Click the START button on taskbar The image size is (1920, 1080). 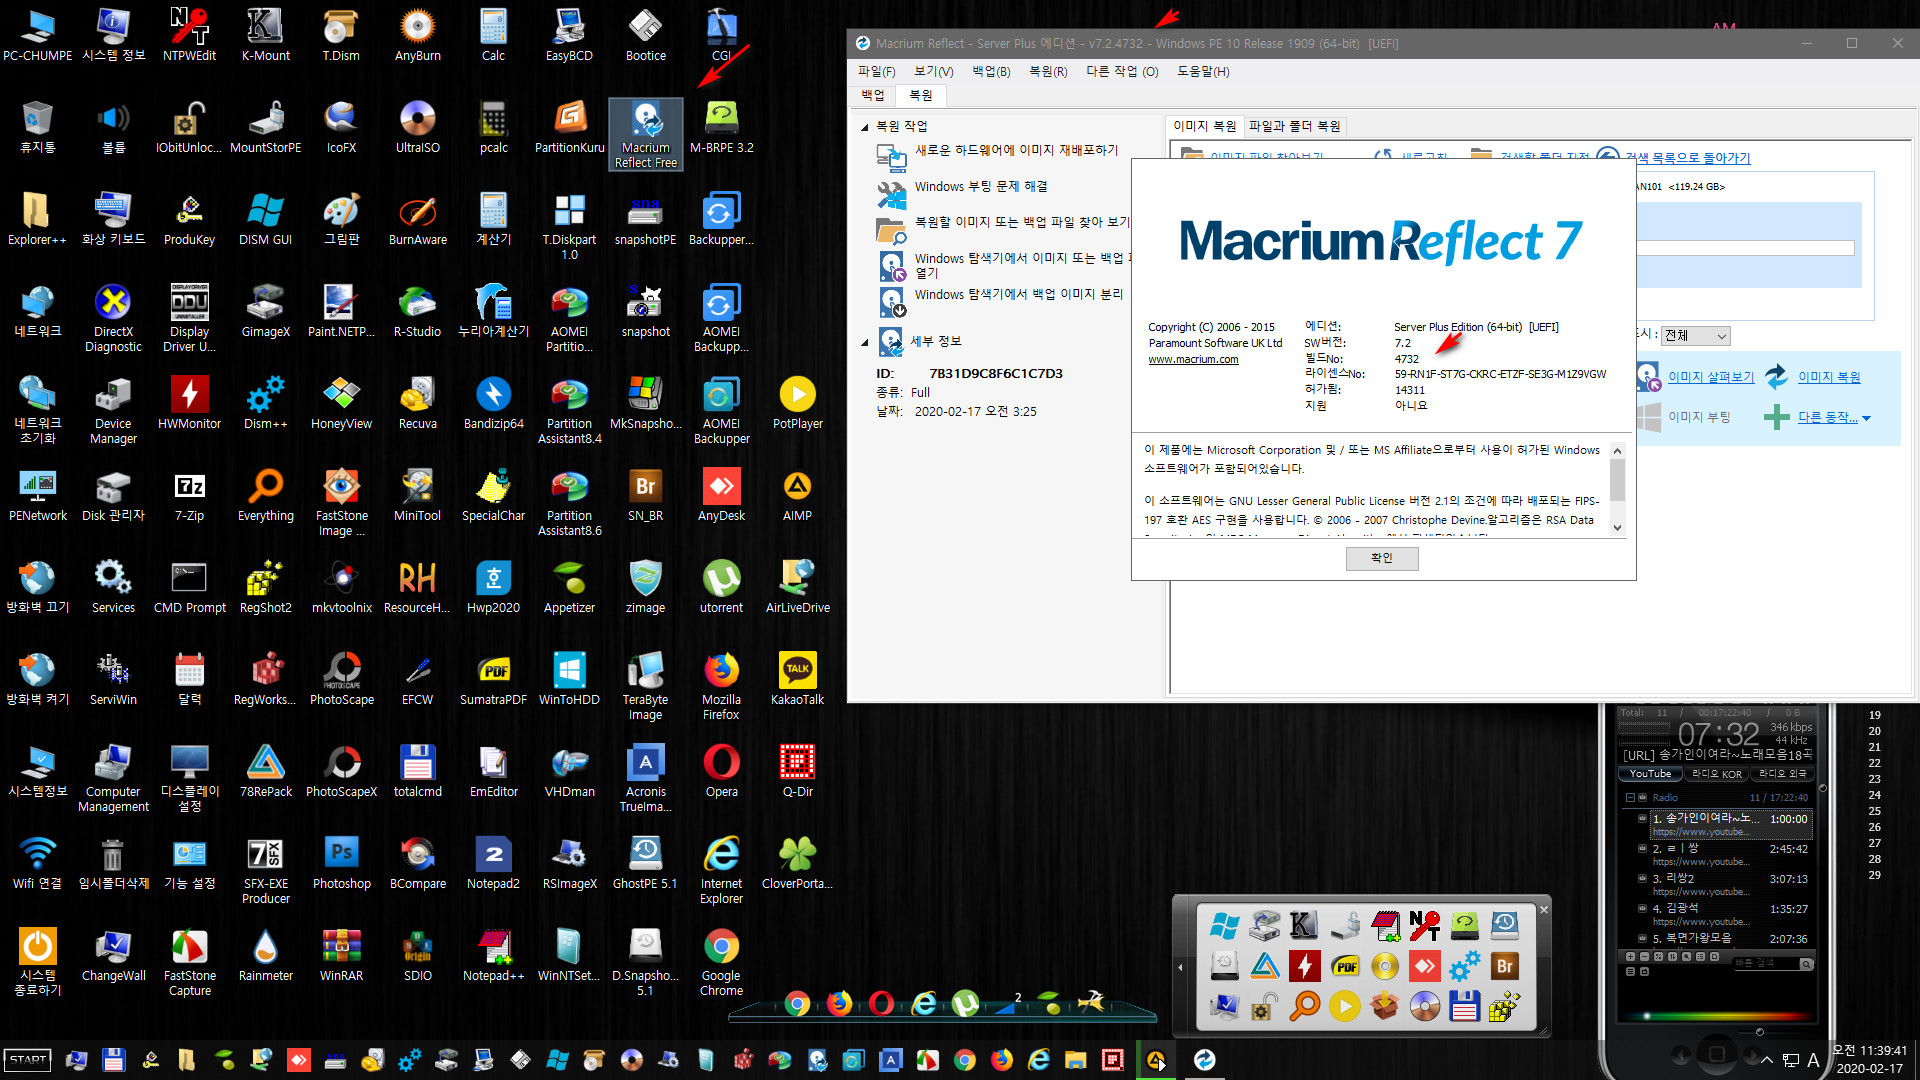point(28,1060)
